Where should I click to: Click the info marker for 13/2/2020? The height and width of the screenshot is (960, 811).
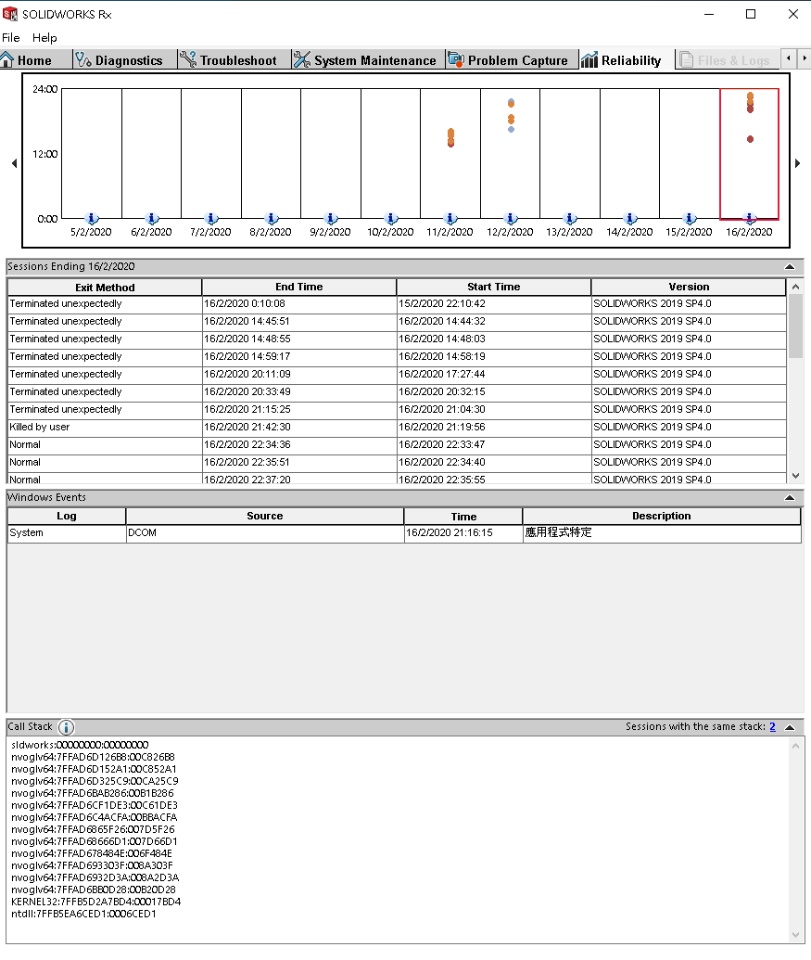click(570, 218)
